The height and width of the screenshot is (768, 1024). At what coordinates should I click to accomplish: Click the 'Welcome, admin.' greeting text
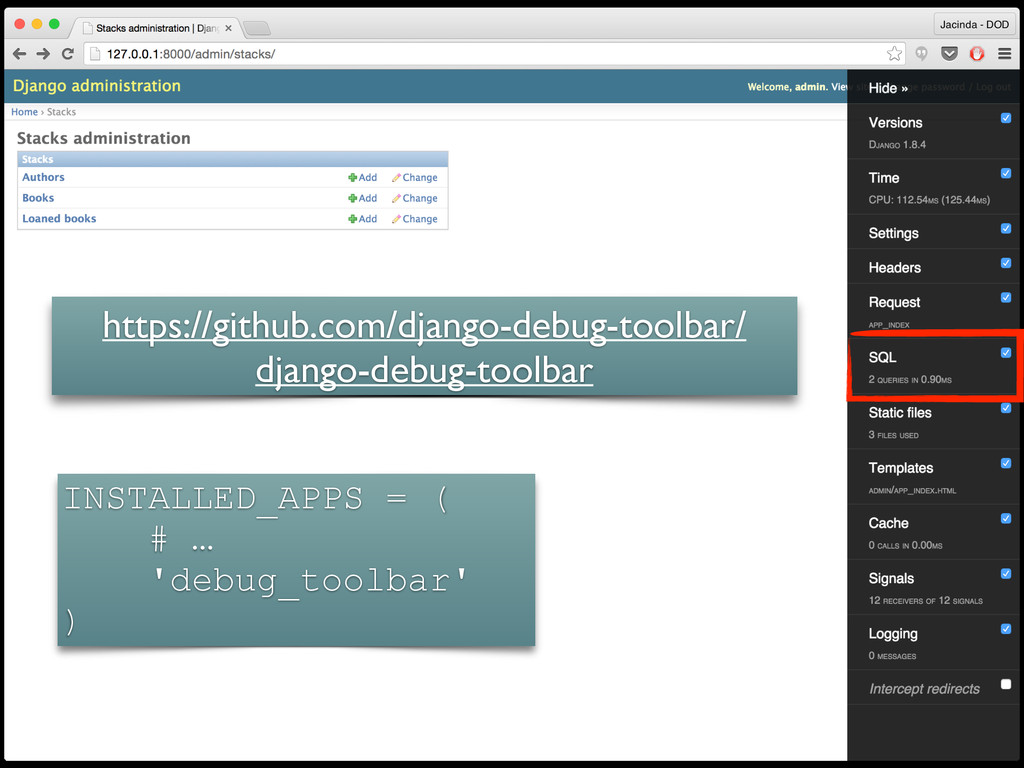click(788, 87)
